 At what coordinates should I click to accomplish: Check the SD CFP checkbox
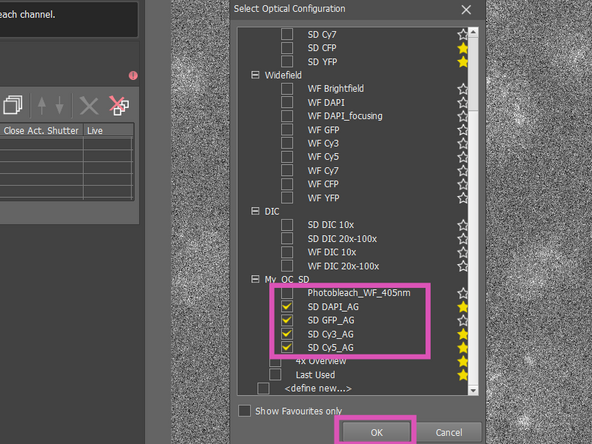tap(287, 48)
